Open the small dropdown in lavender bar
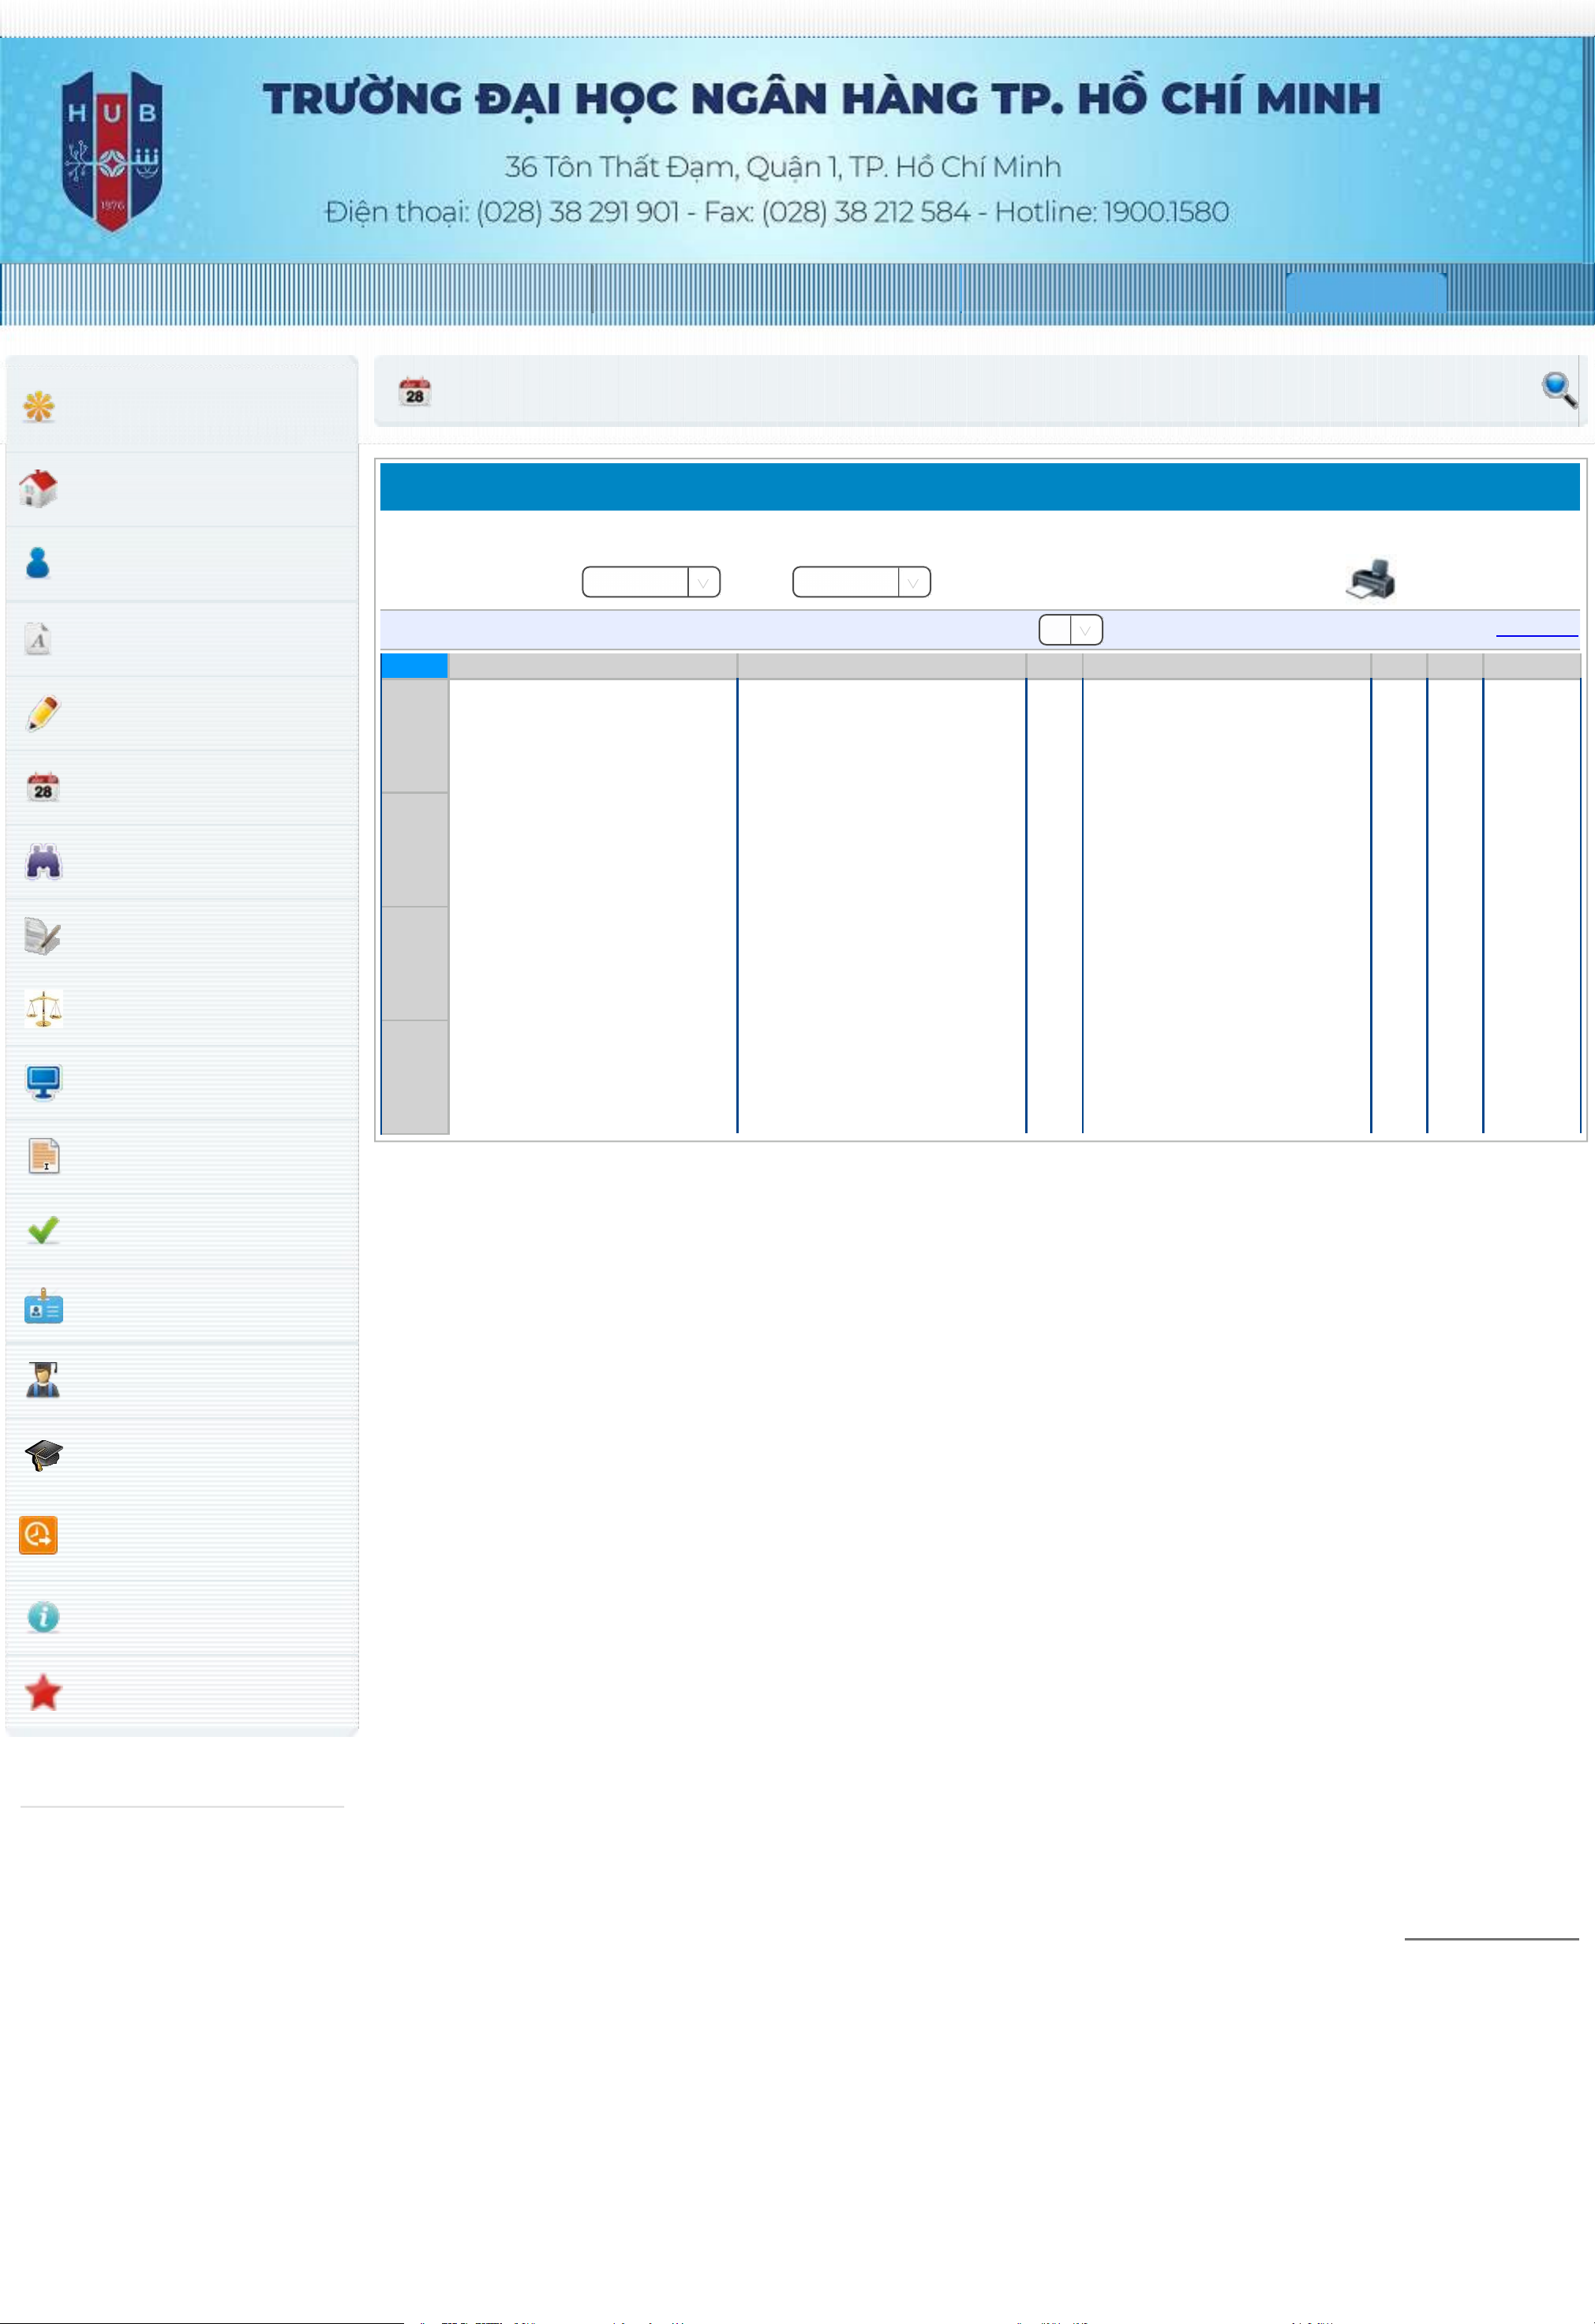Viewport: 1595px width, 2324px height. tap(1070, 630)
